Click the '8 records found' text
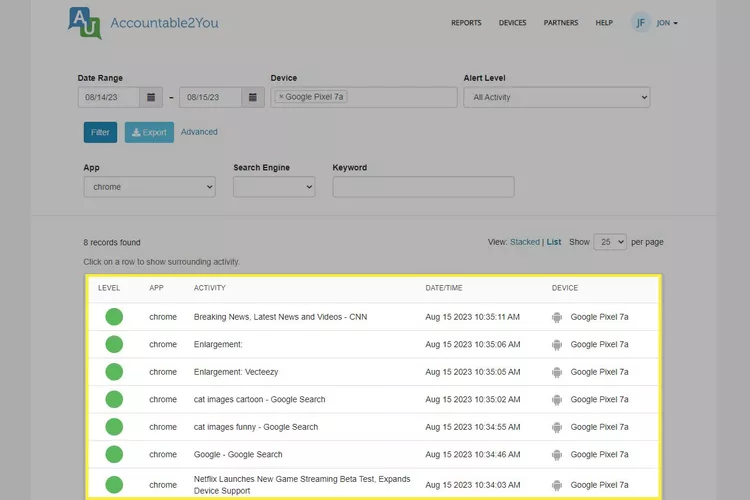 coord(112,243)
